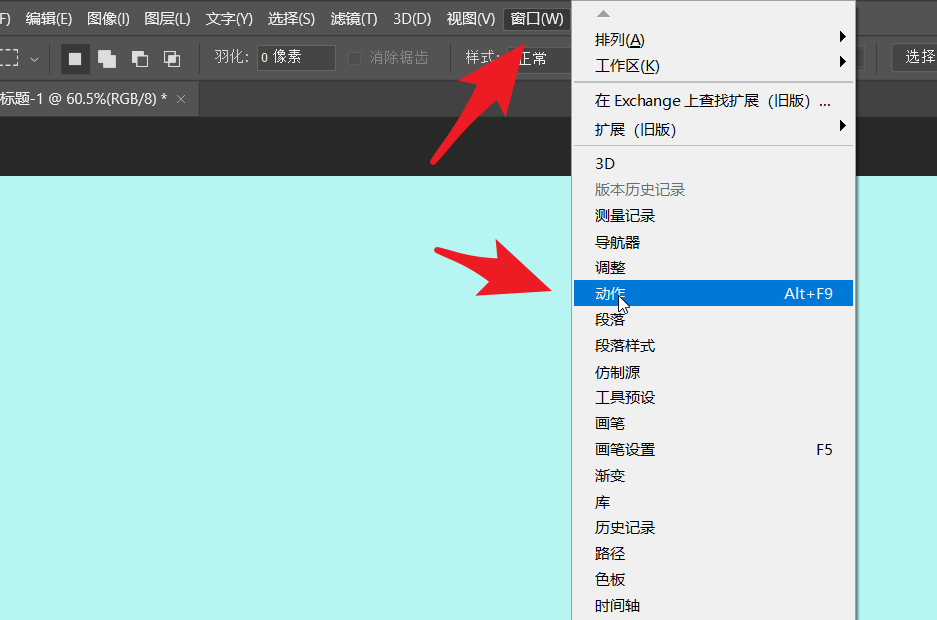The image size is (937, 620).
Task: Open the 动作 panel entry
Action: [x=714, y=293]
